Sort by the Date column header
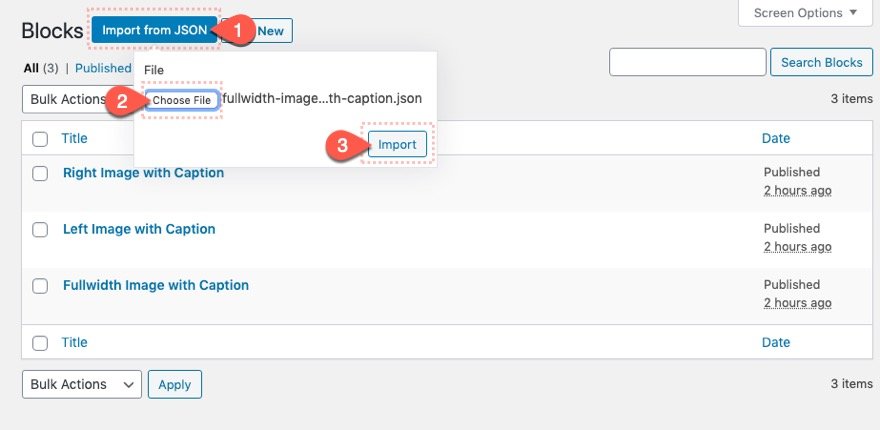This screenshot has width=880, height=430. point(776,138)
